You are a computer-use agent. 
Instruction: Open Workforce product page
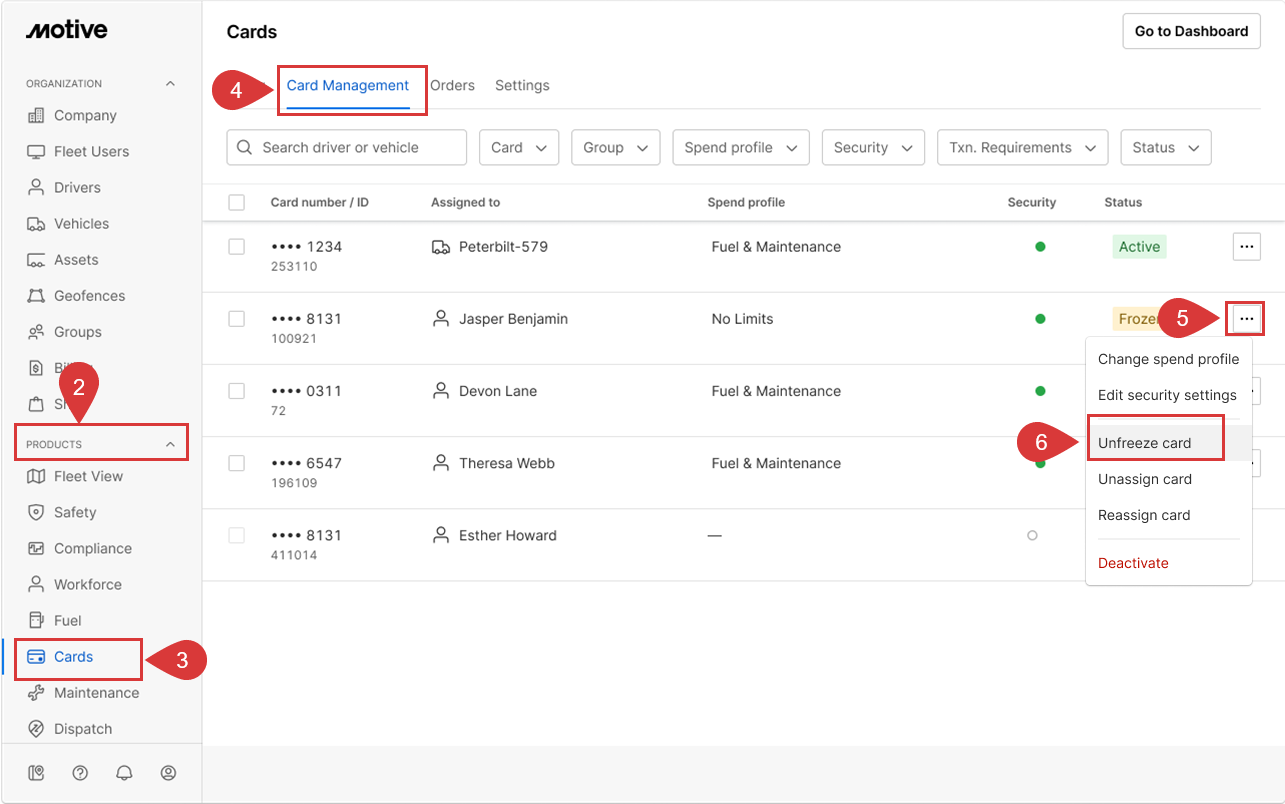click(x=87, y=584)
